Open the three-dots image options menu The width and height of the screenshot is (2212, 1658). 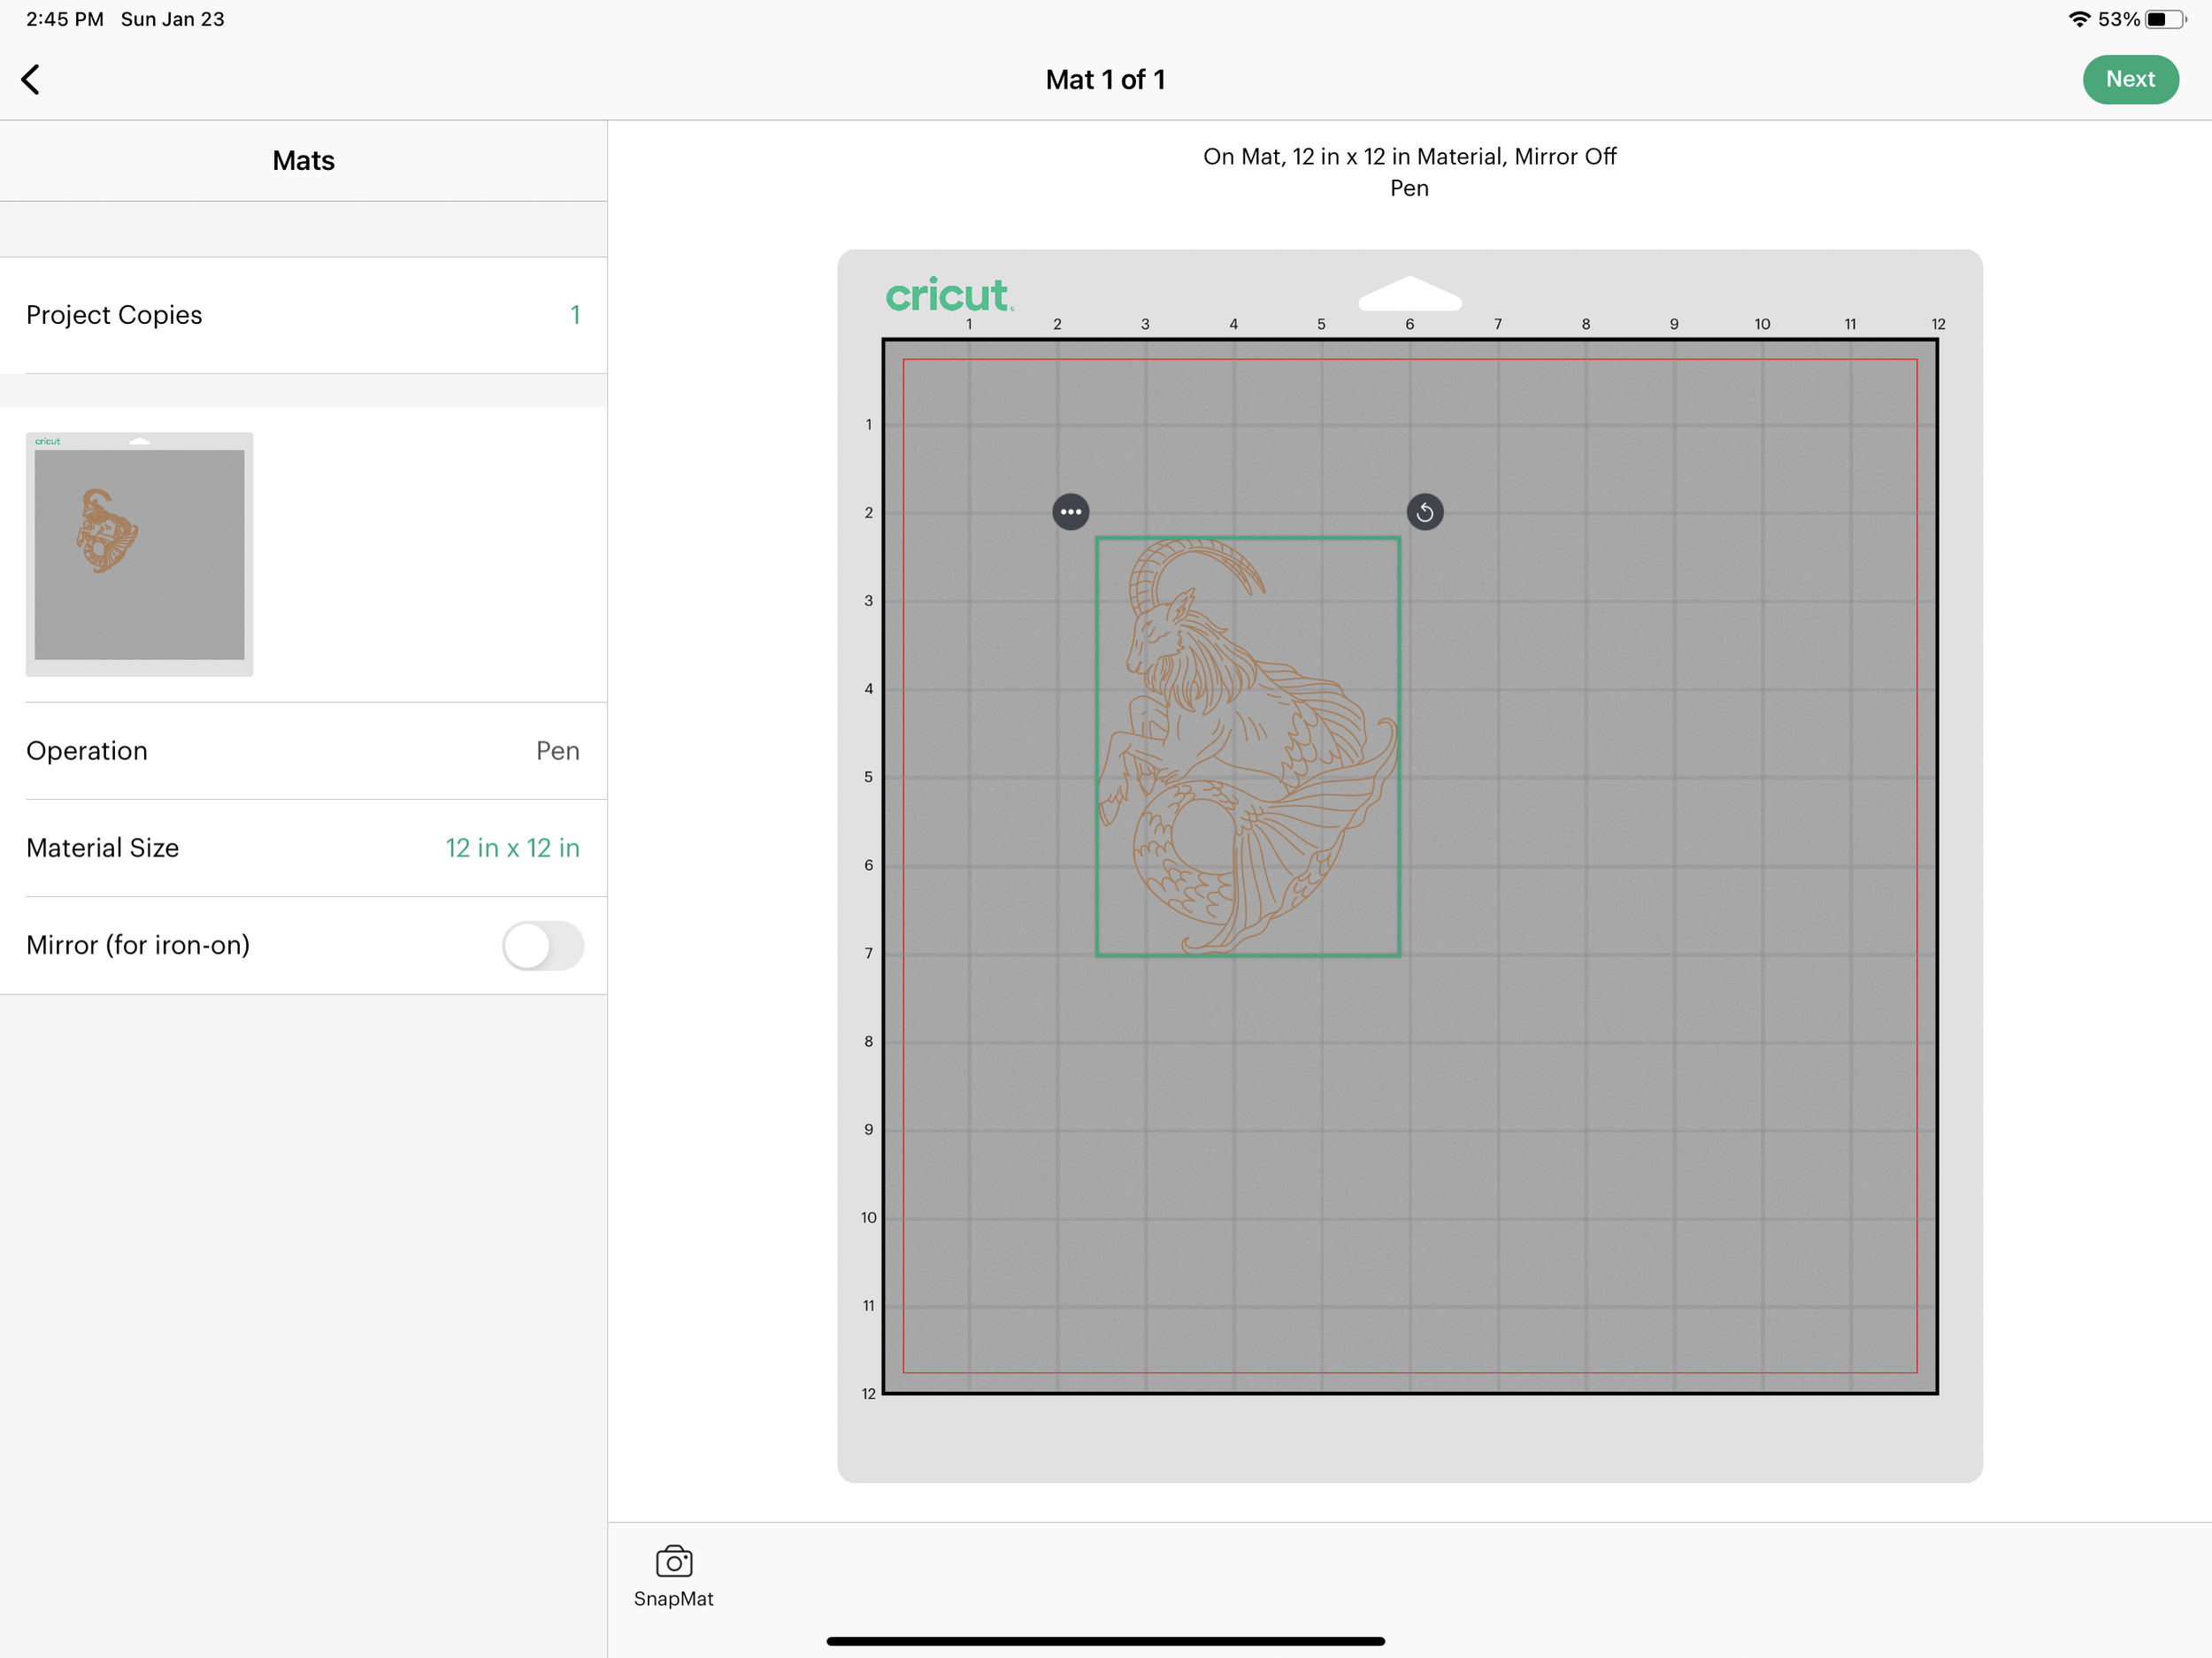coord(1070,512)
